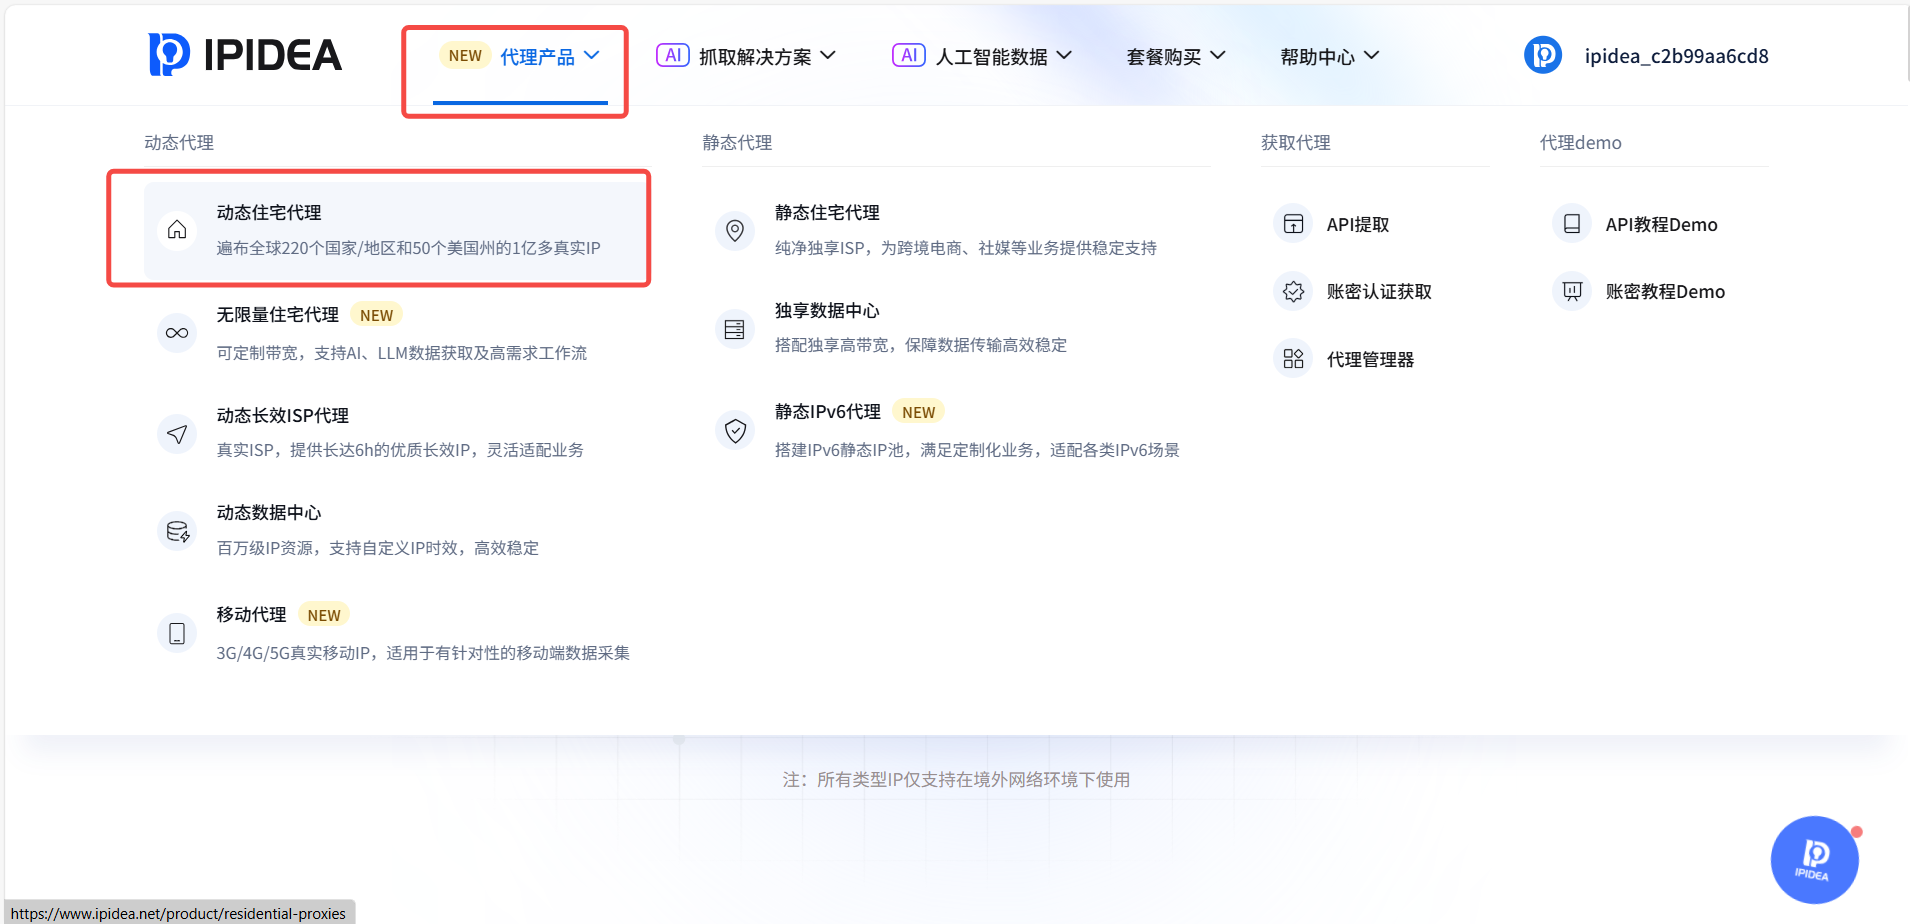Click the 代理demo section heading
Screen dimensions: 1910x924
(1581, 143)
